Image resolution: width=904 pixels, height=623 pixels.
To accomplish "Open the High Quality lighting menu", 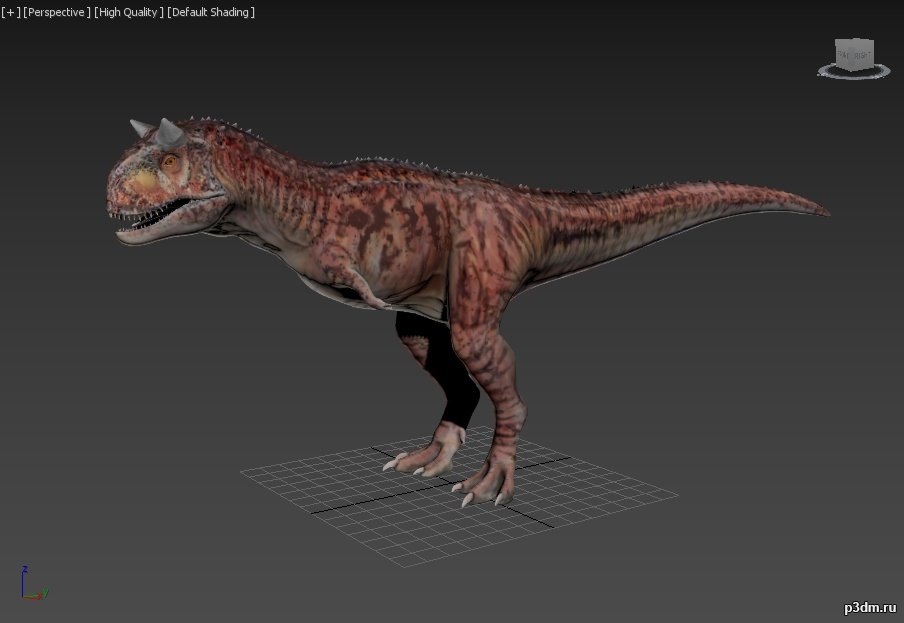I will (x=128, y=12).
